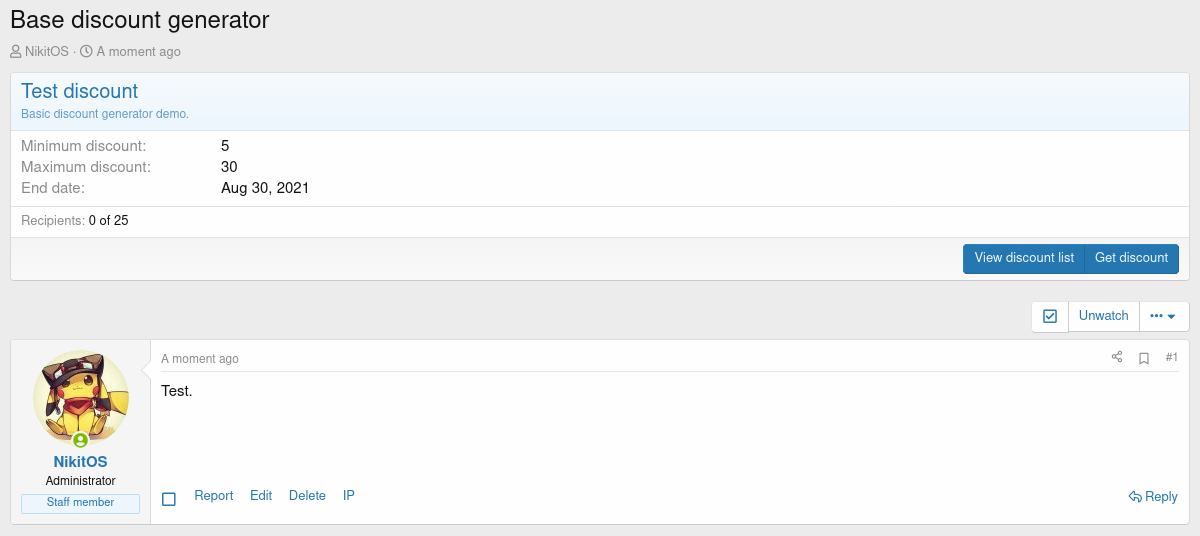1200x536 pixels.
Task: Click the share post icon
Action: pyautogui.click(x=1117, y=357)
